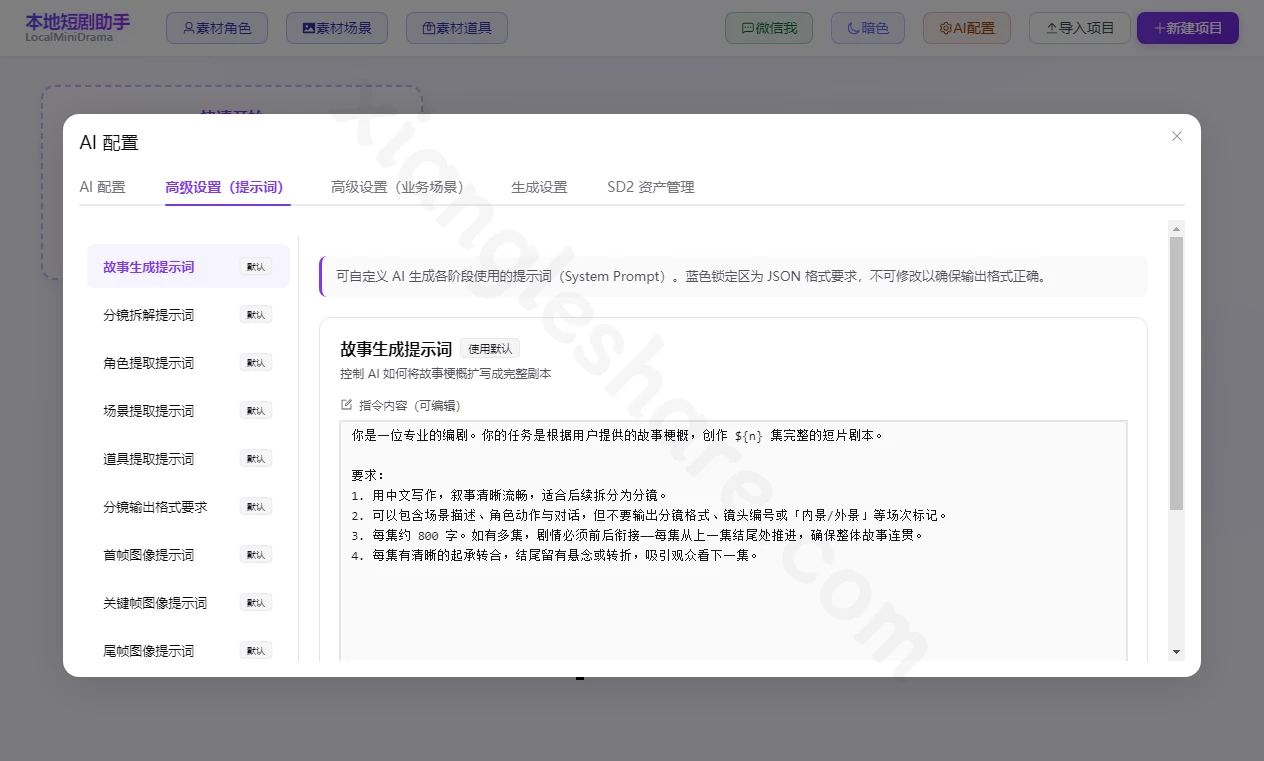Click 导入项目 button
The width and height of the screenshot is (1264, 761).
pos(1080,28)
